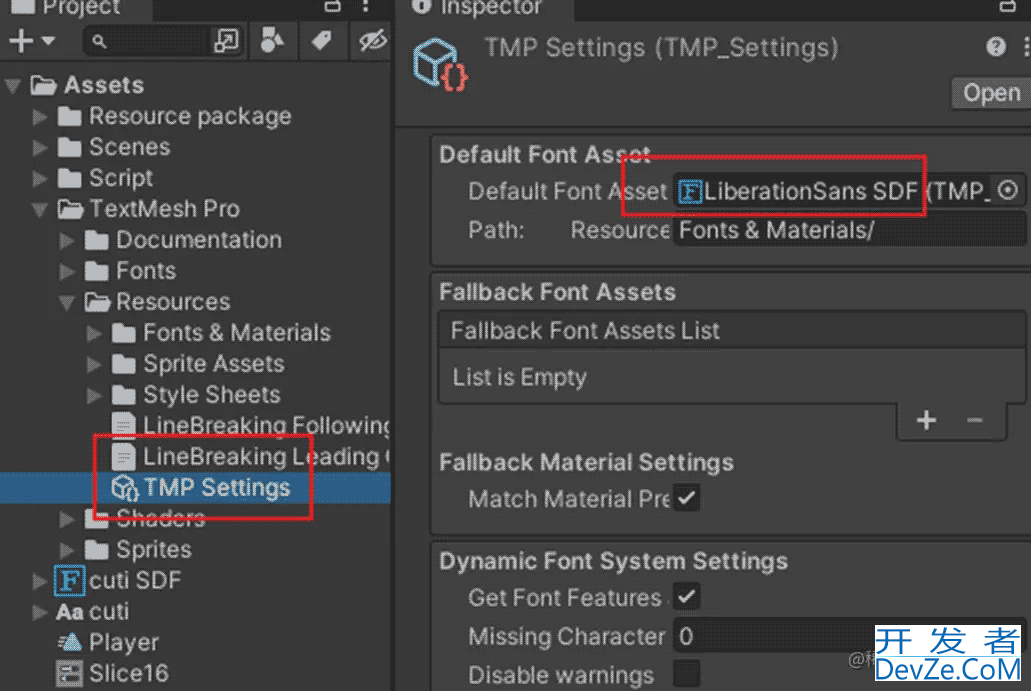Add entry to Fallback Font Assets list
This screenshot has height=691, width=1031.
point(926,419)
